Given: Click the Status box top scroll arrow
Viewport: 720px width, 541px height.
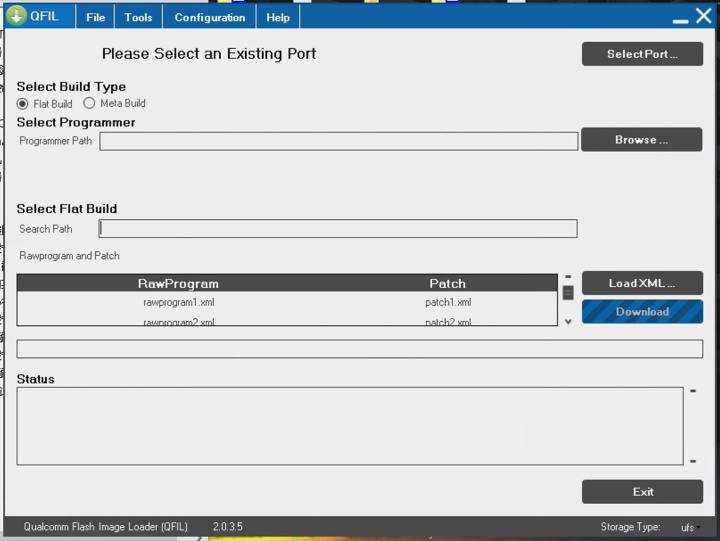Looking at the screenshot, I should [693, 391].
